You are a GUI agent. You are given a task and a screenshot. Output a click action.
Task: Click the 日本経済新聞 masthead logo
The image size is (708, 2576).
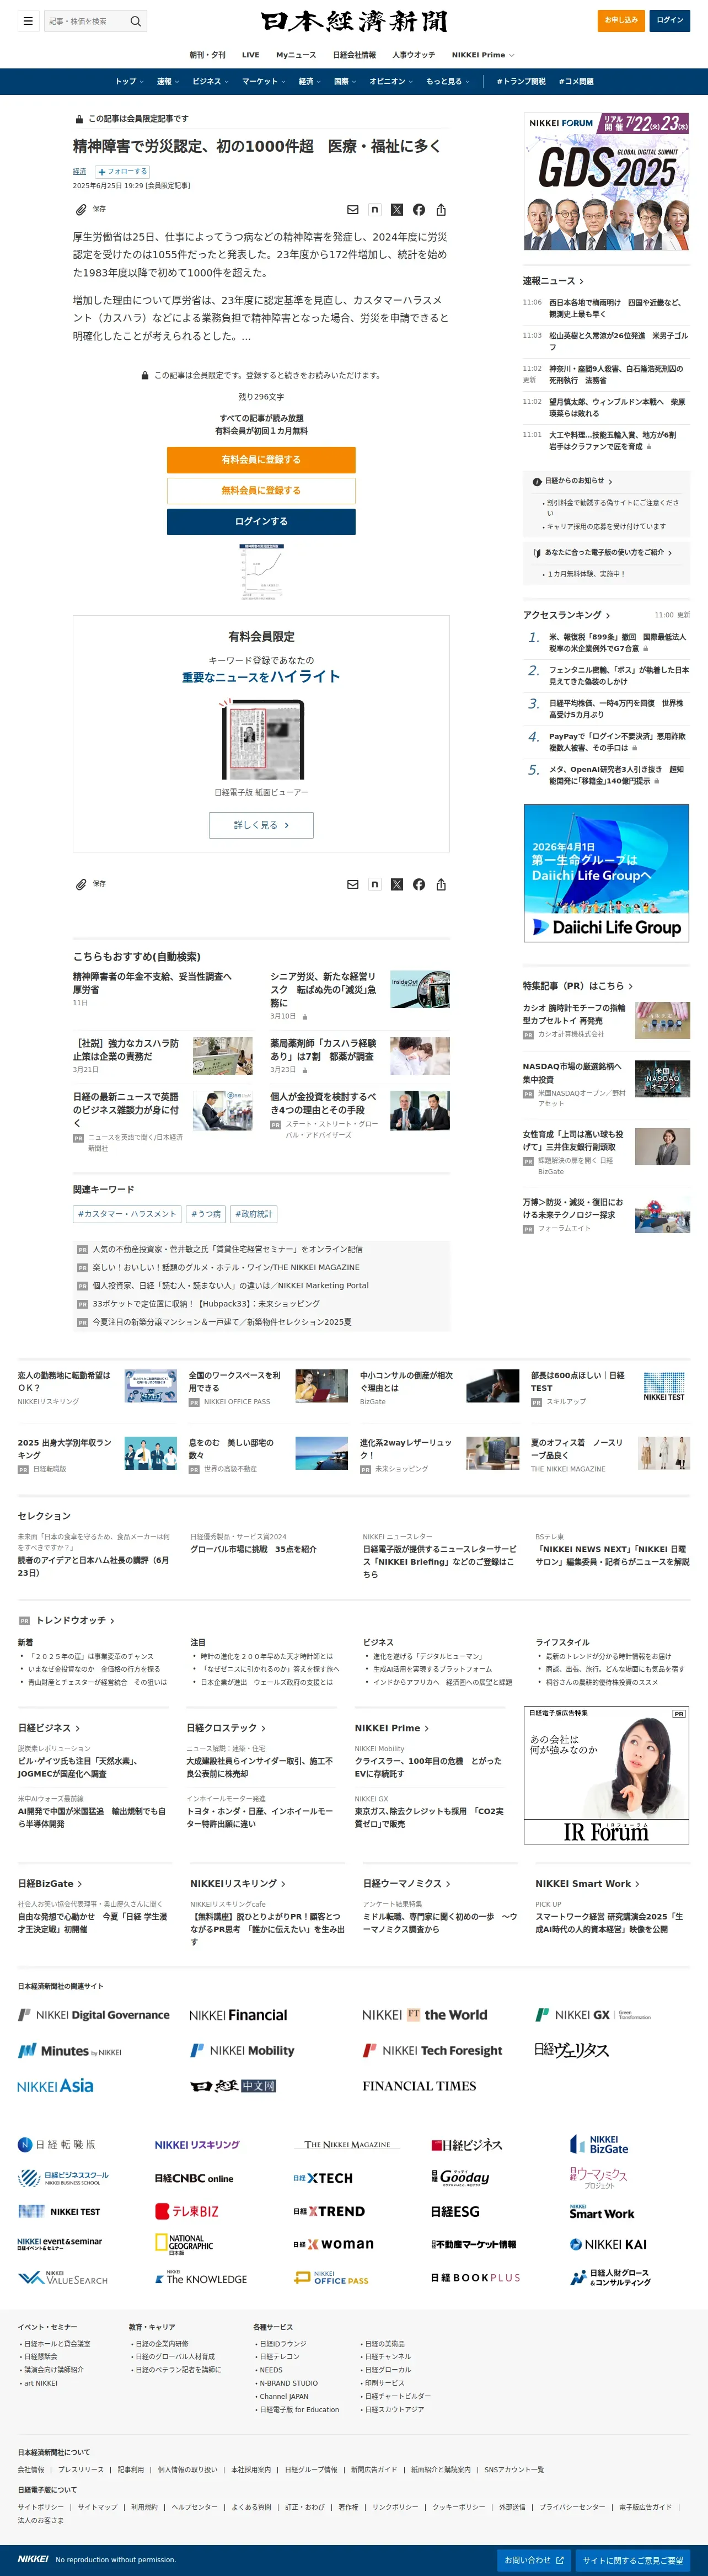[354, 21]
